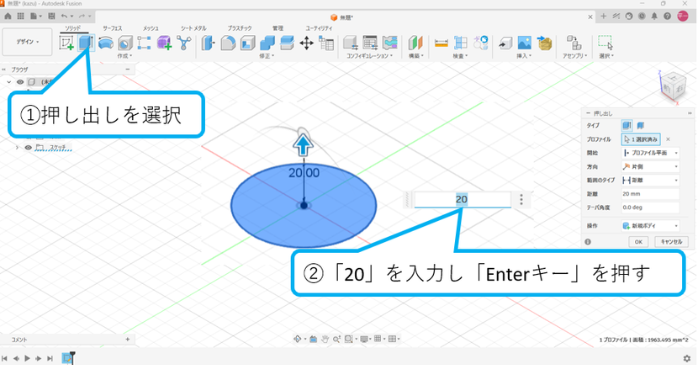Open the 方向 direction dropdown
Viewport: 698px width, 365px height.
(x=650, y=166)
